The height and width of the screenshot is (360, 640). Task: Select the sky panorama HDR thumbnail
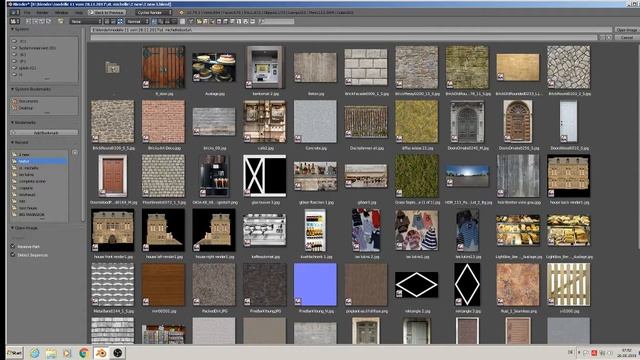point(467,176)
